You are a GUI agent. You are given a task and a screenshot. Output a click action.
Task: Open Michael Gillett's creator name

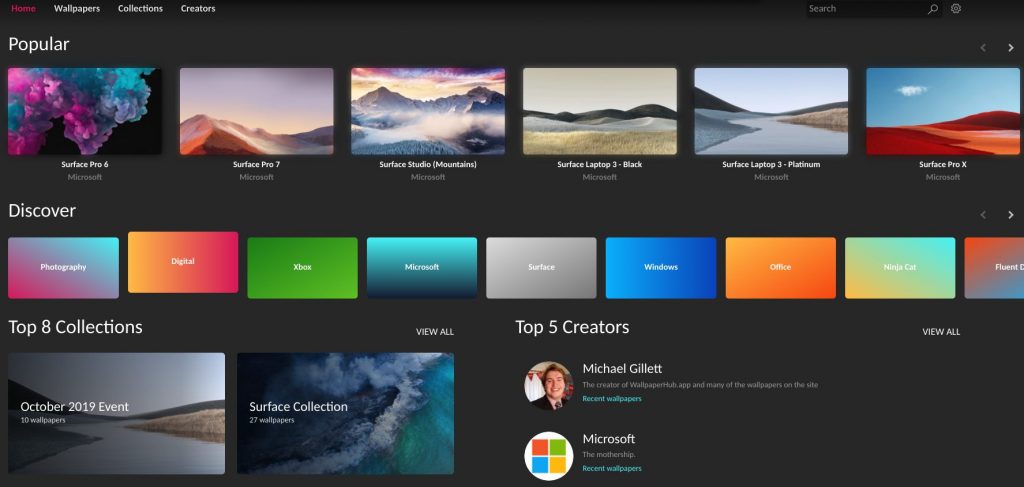coord(622,369)
